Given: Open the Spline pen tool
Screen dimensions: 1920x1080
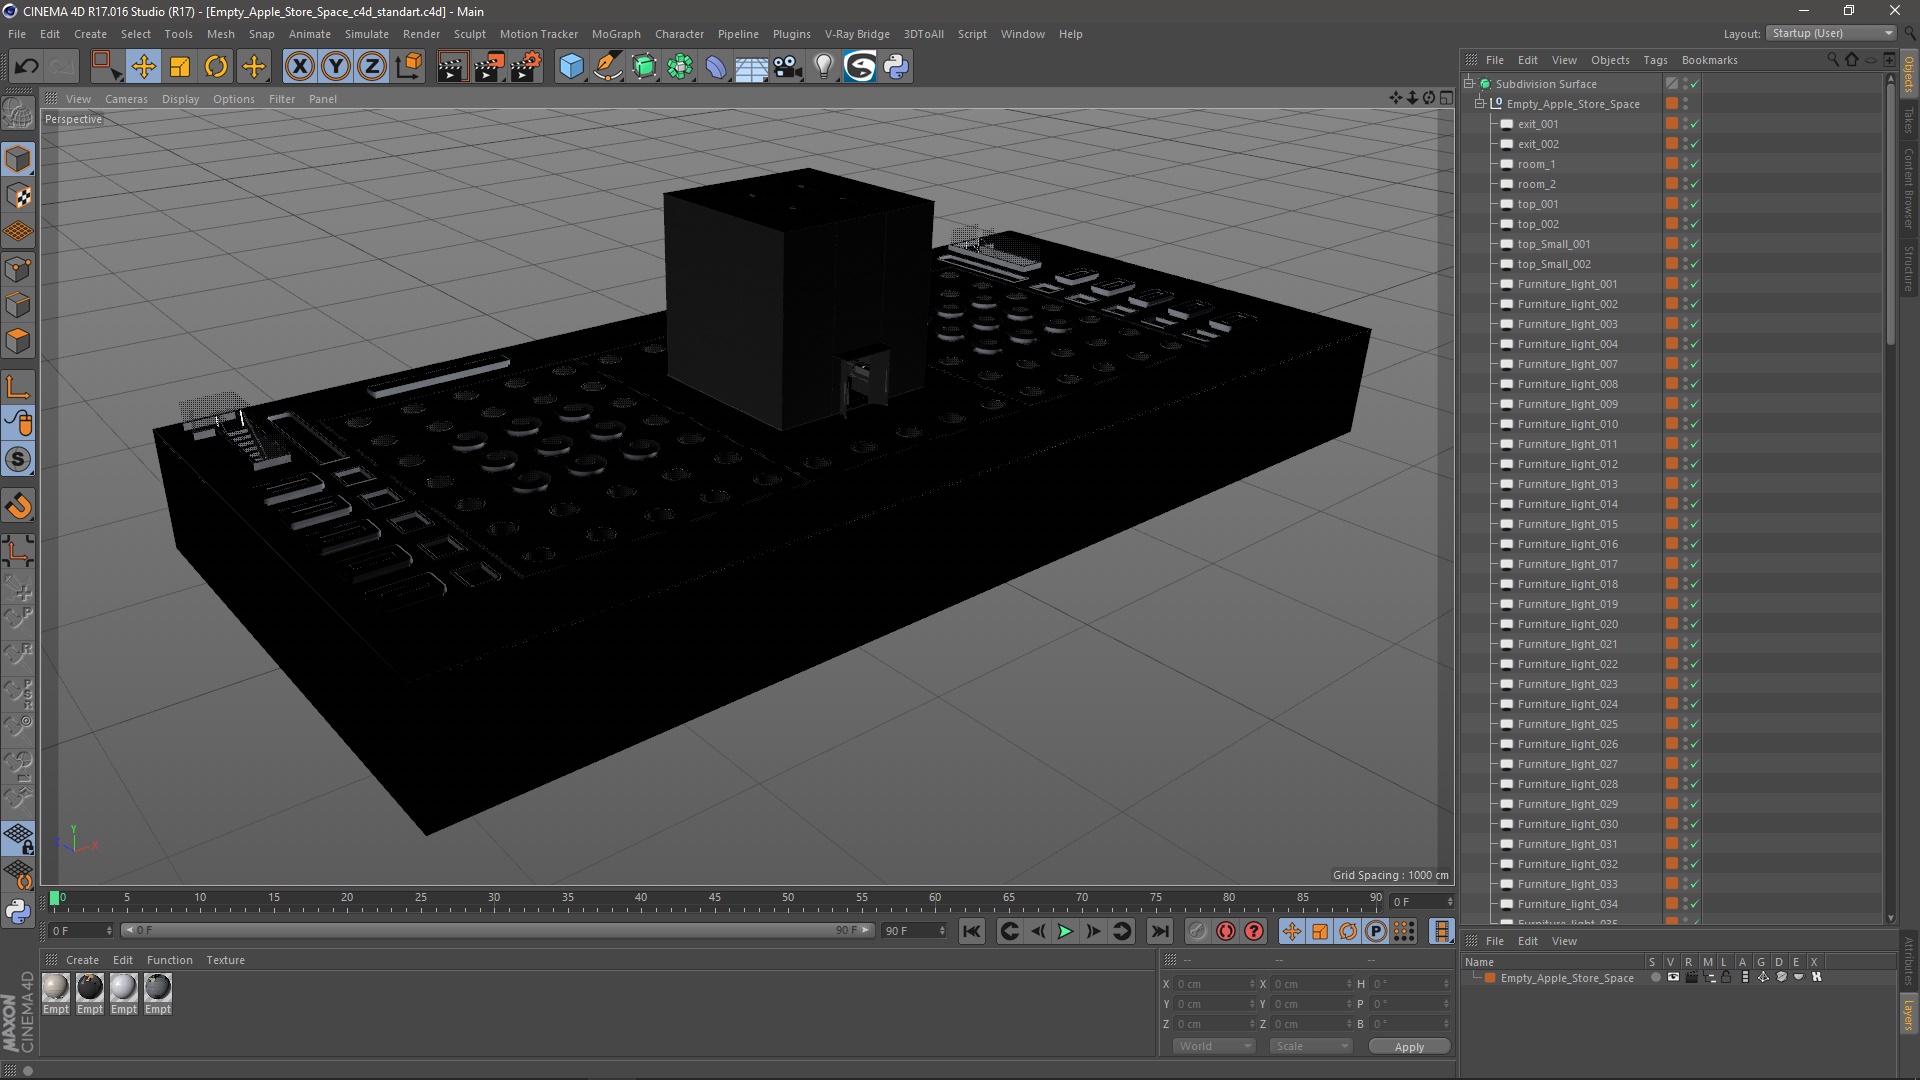Looking at the screenshot, I should tap(608, 67).
